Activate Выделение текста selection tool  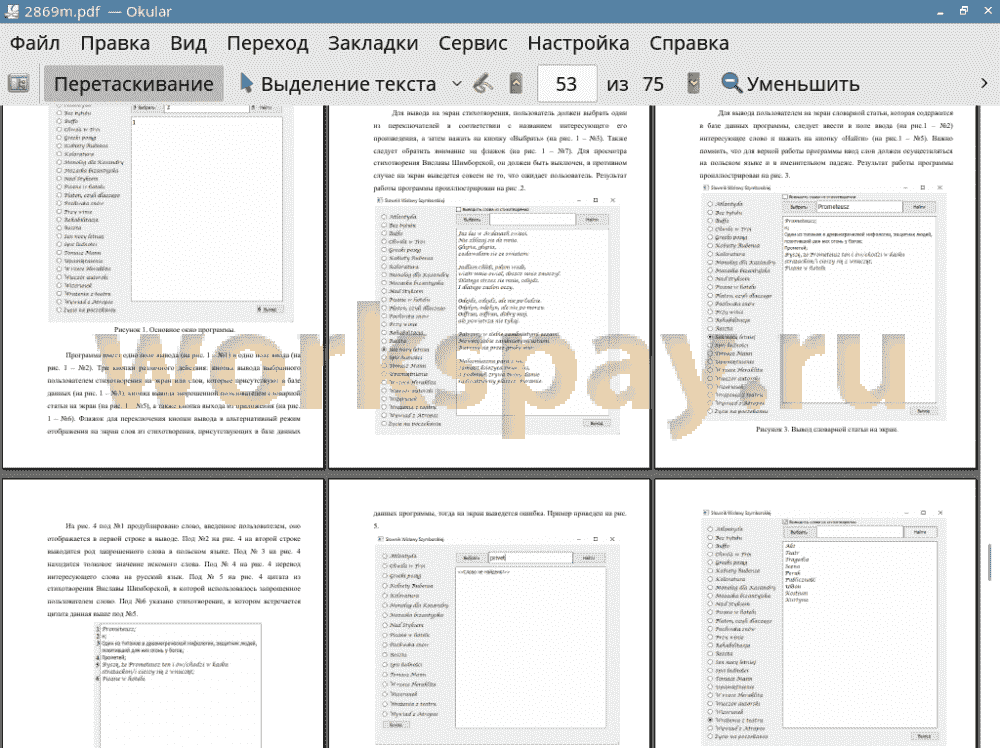point(338,84)
